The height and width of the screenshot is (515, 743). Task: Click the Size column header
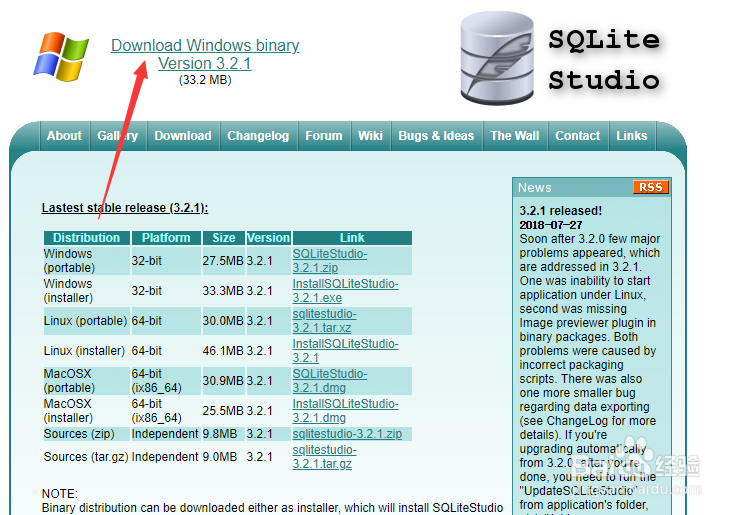[x=224, y=238]
